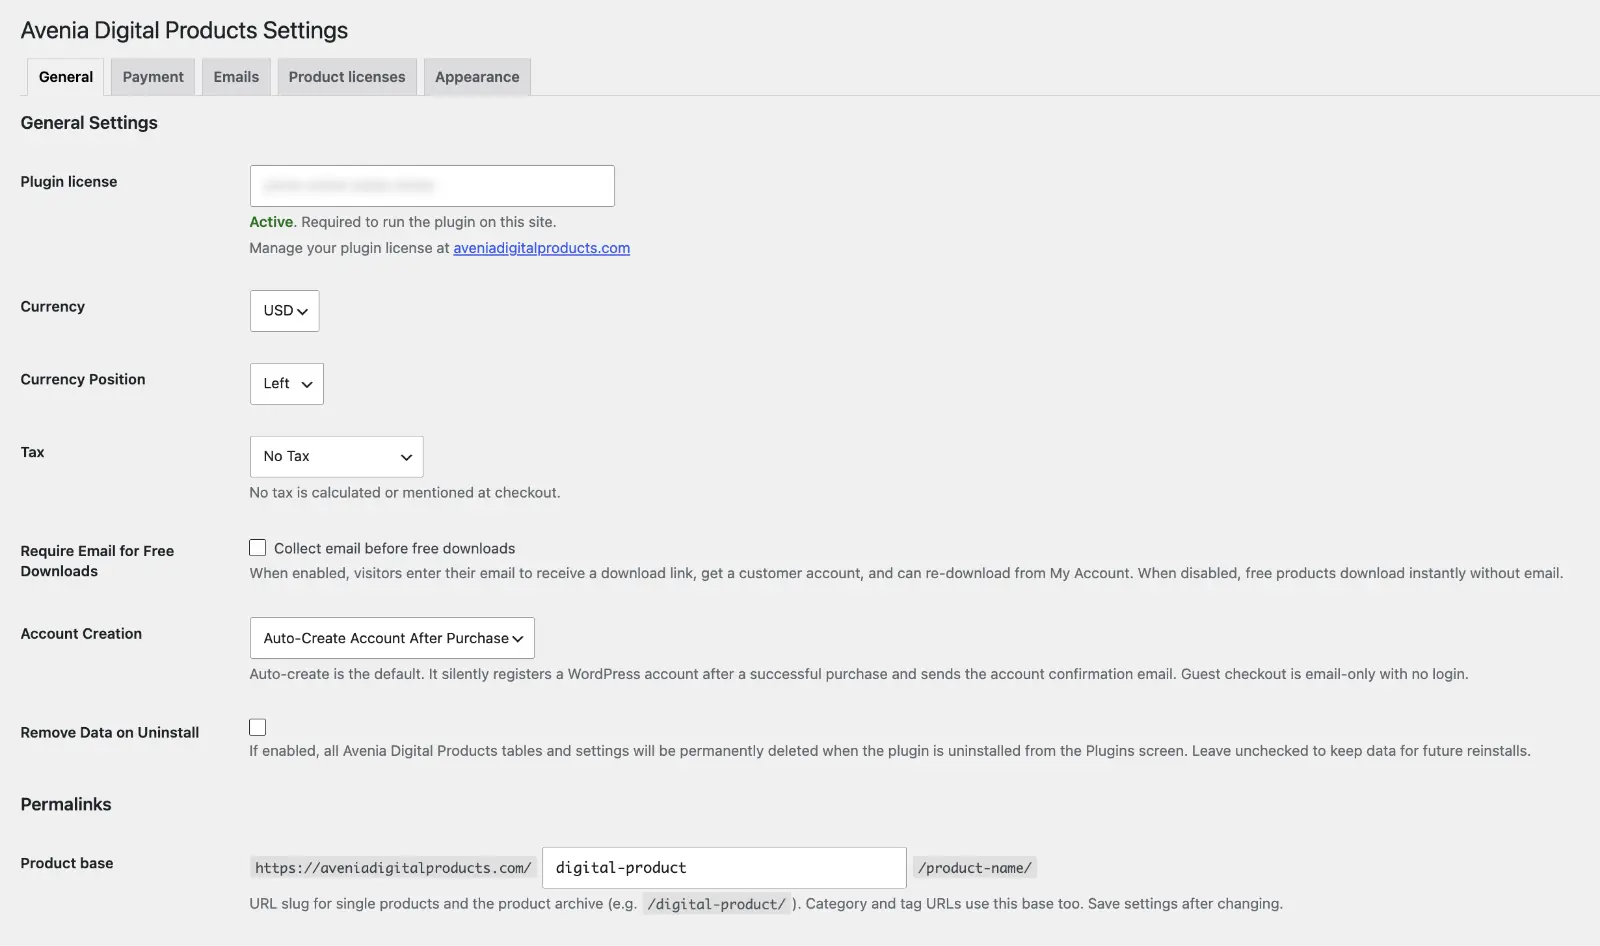Click the Account Creation label
Viewport: 1600px width, 946px height.
[x=81, y=634]
